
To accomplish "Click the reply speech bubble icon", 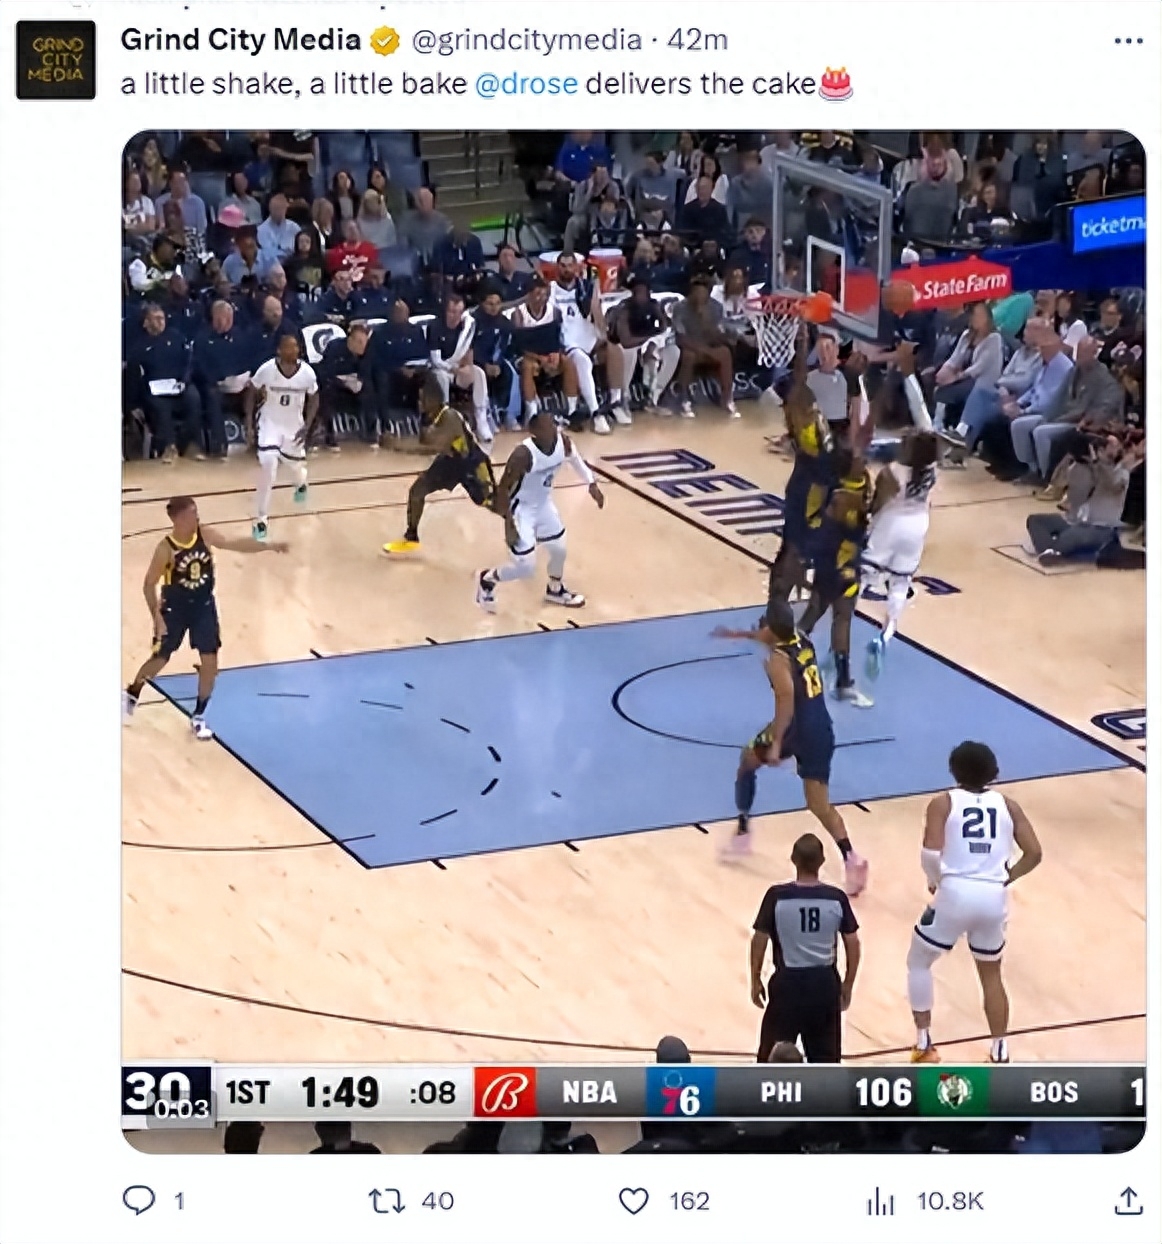I will 138,1200.
